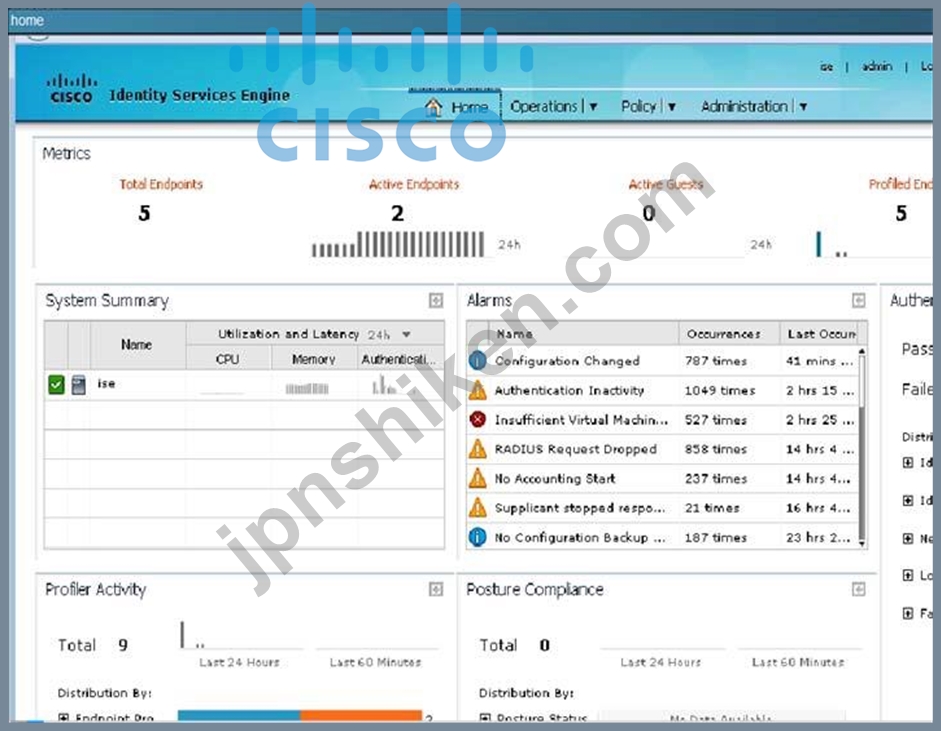Image resolution: width=941 pixels, height=731 pixels.
Task: Select the 'home' browser tab
Action: [x=27, y=20]
